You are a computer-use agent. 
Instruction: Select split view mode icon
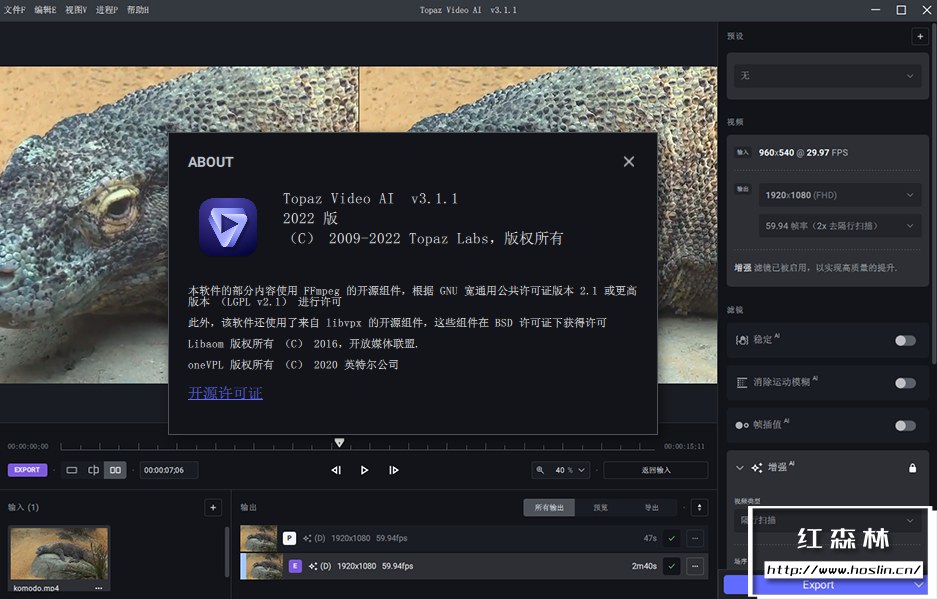click(x=93, y=470)
